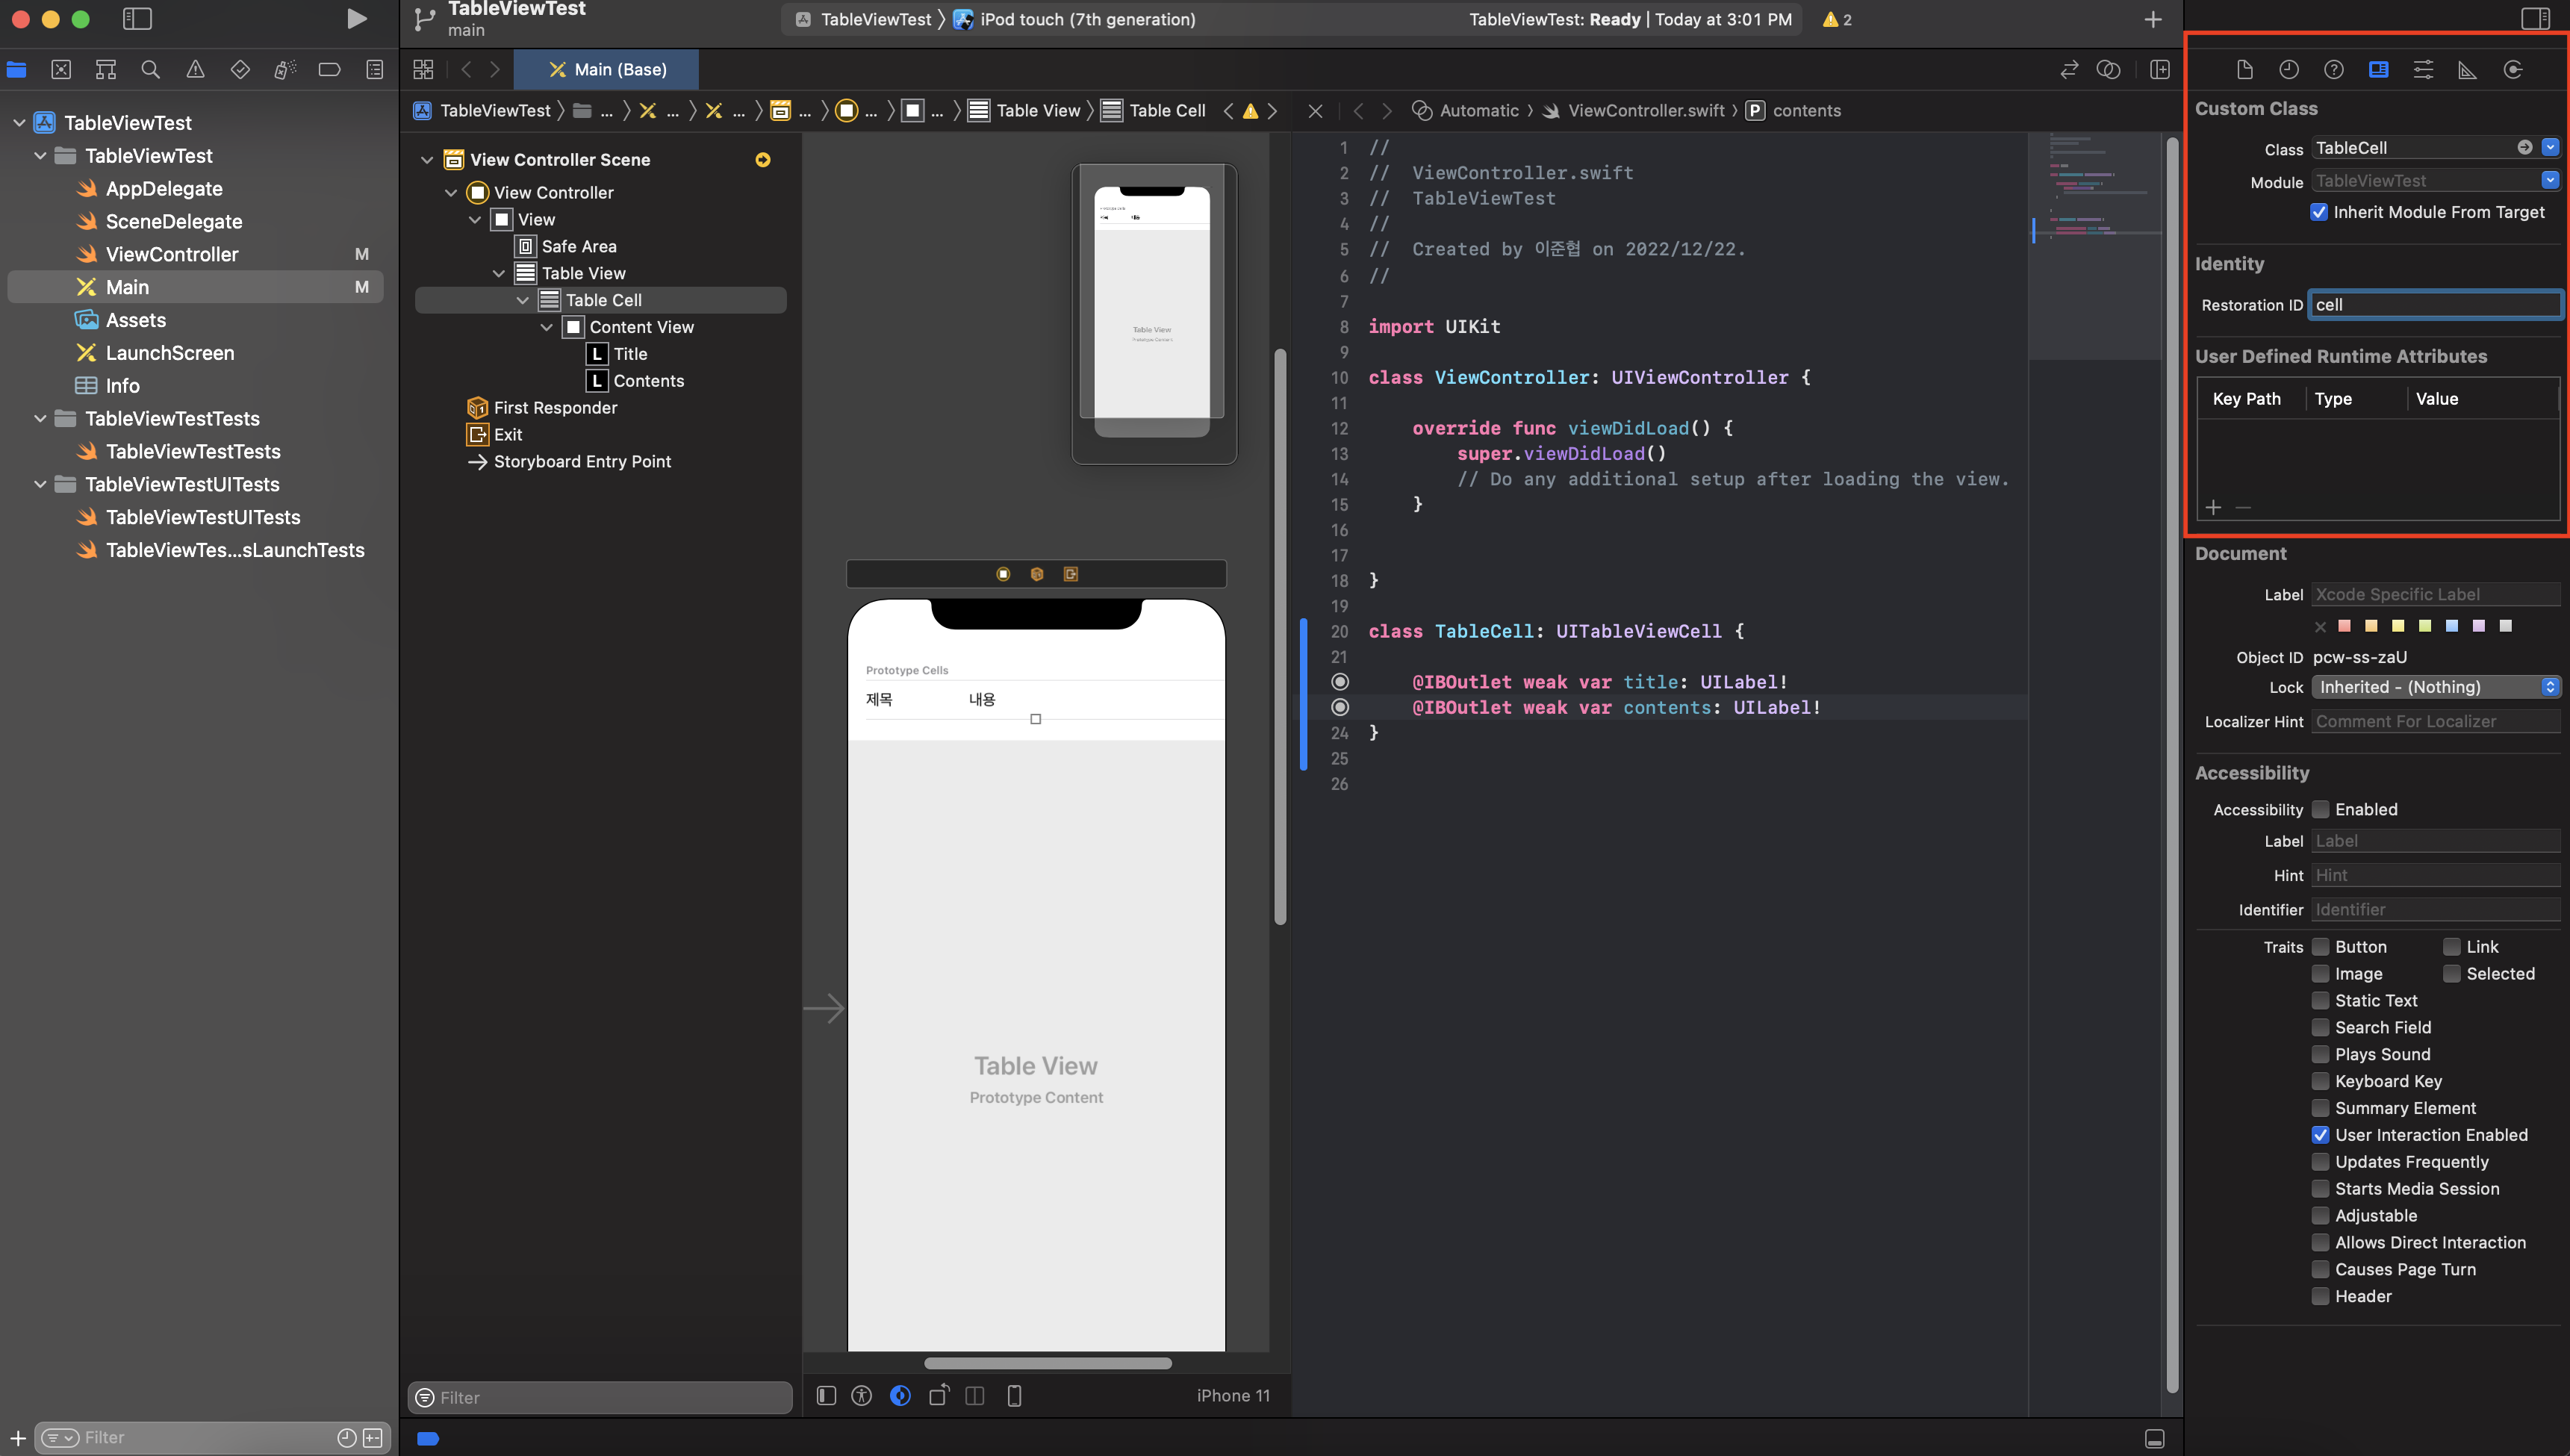Collapse the Table Cell outline item
Viewport: 2570px width, 1456px height.
pyautogui.click(x=523, y=300)
